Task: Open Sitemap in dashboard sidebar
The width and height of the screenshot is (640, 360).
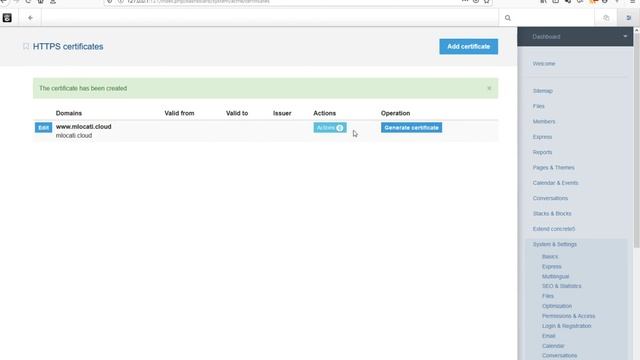Action: coord(542,91)
